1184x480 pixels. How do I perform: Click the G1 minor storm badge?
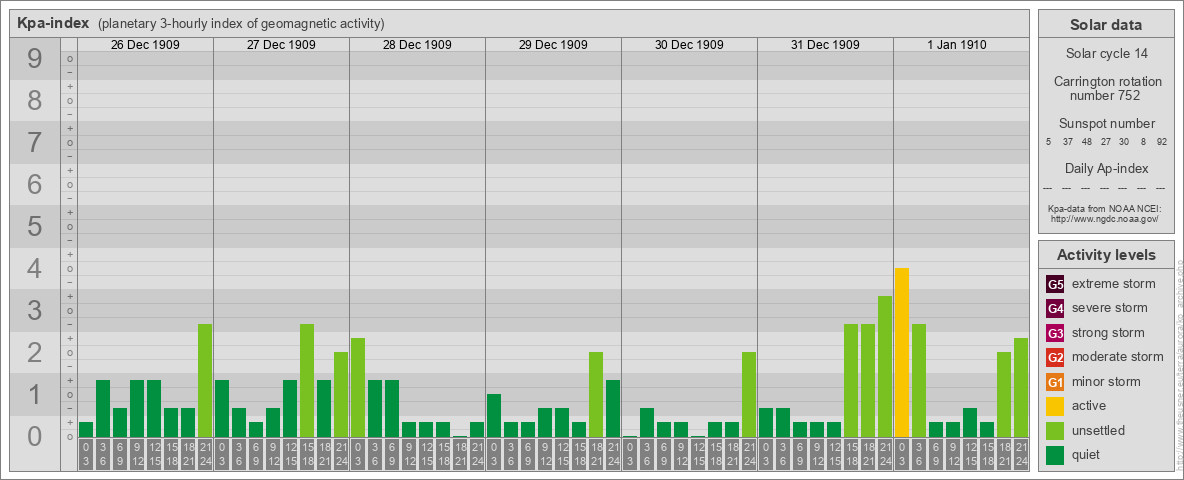coord(1055,382)
